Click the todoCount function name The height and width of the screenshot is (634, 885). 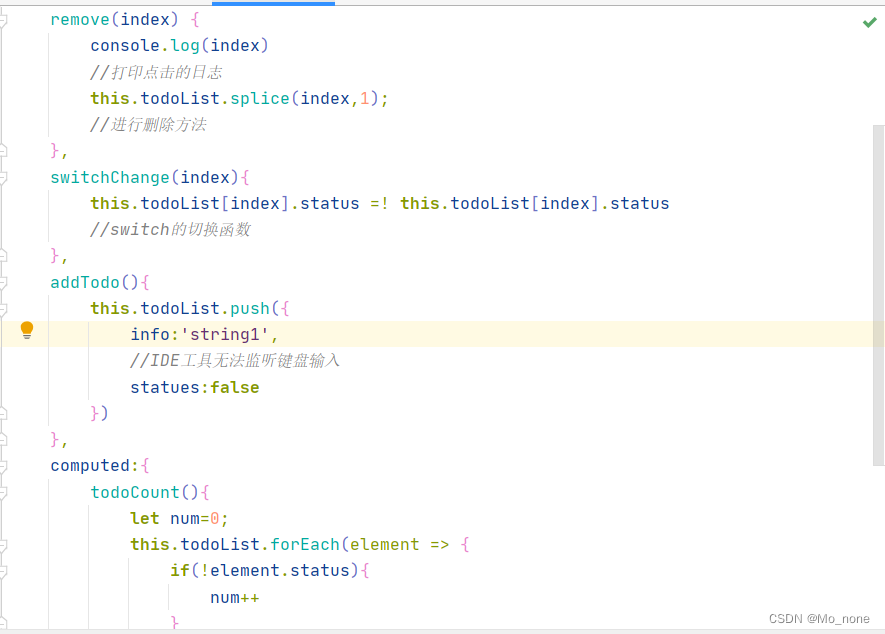135,492
